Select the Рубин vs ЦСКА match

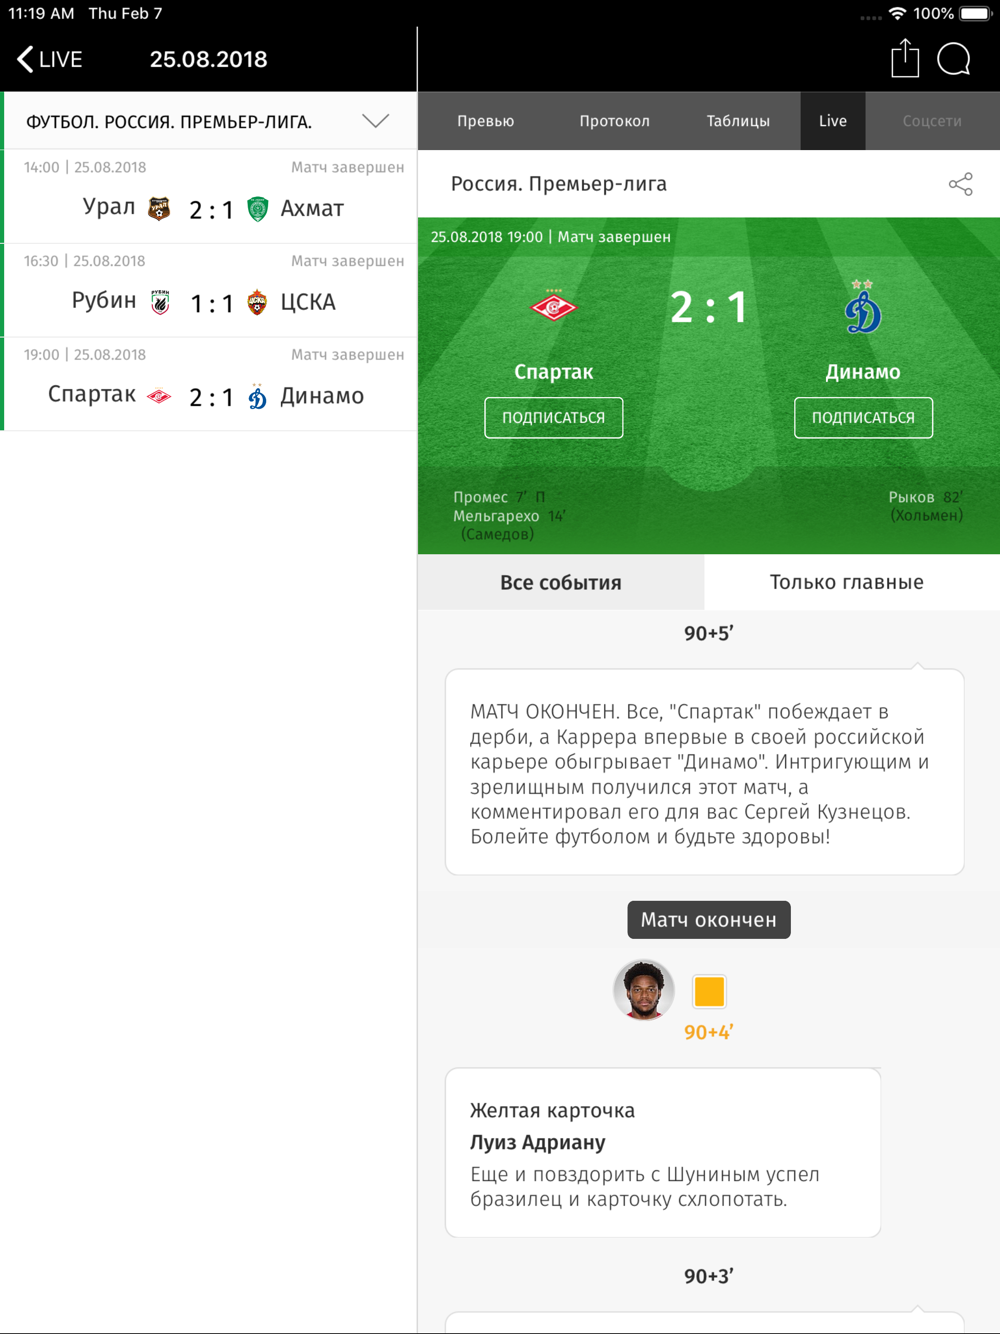[x=210, y=290]
